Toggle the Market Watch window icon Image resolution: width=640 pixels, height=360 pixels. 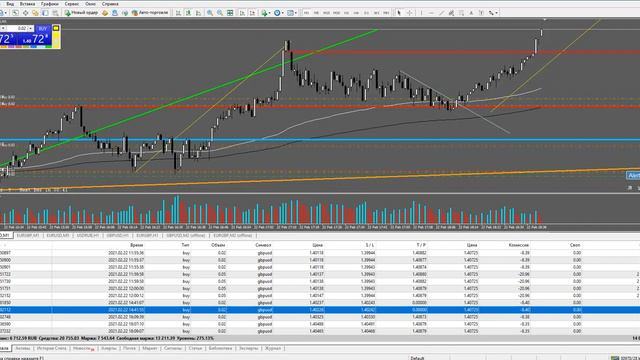[15, 13]
